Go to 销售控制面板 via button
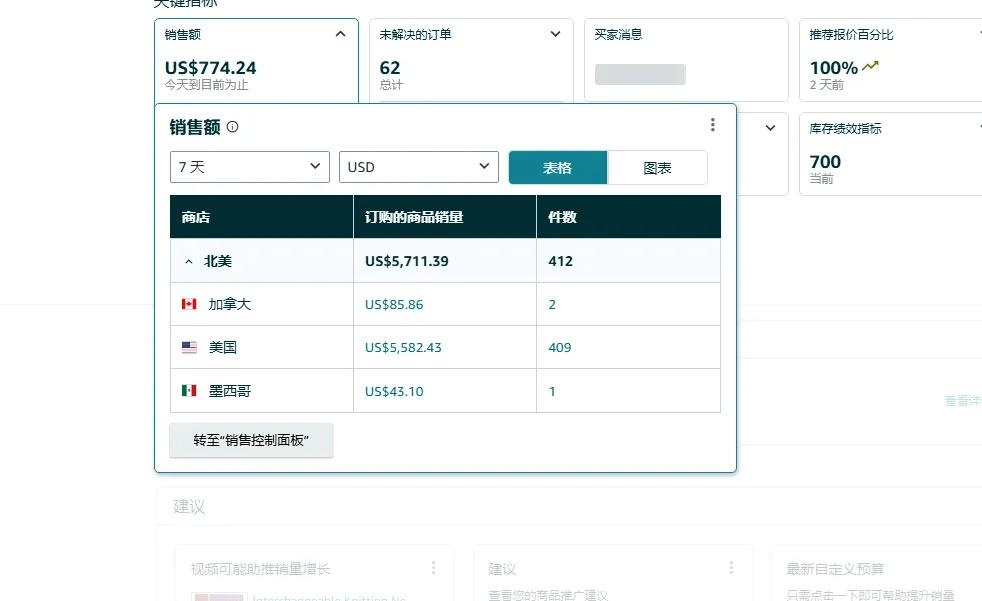 tap(251, 440)
